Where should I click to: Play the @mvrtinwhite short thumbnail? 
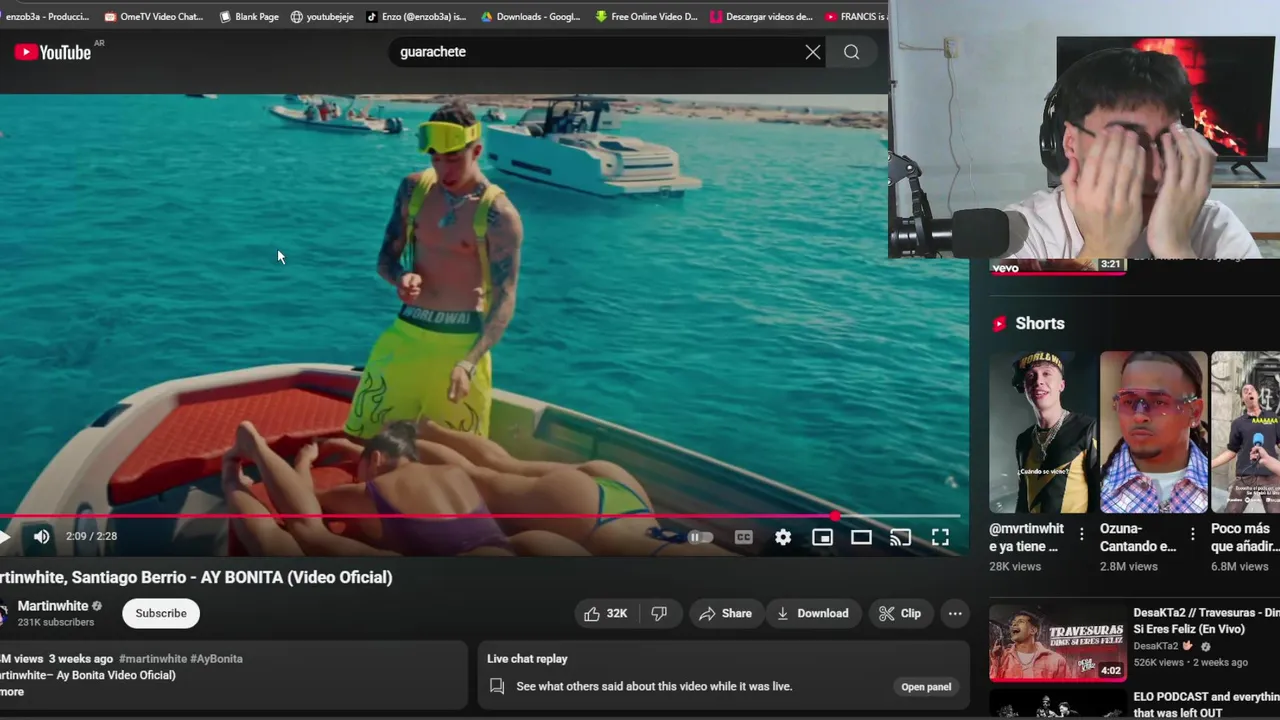1043,432
